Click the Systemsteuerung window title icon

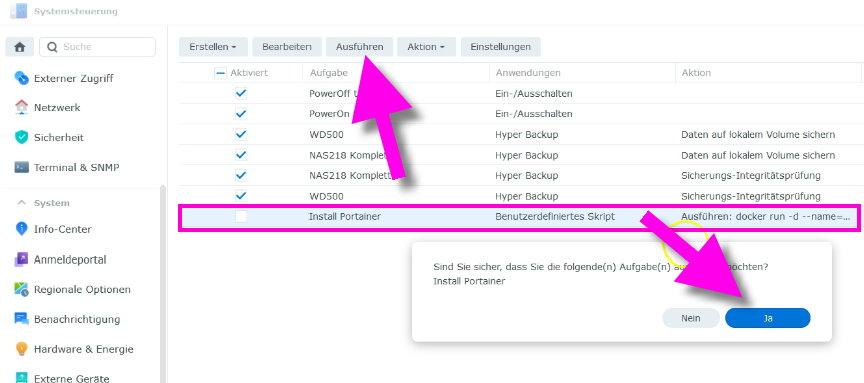(x=18, y=10)
